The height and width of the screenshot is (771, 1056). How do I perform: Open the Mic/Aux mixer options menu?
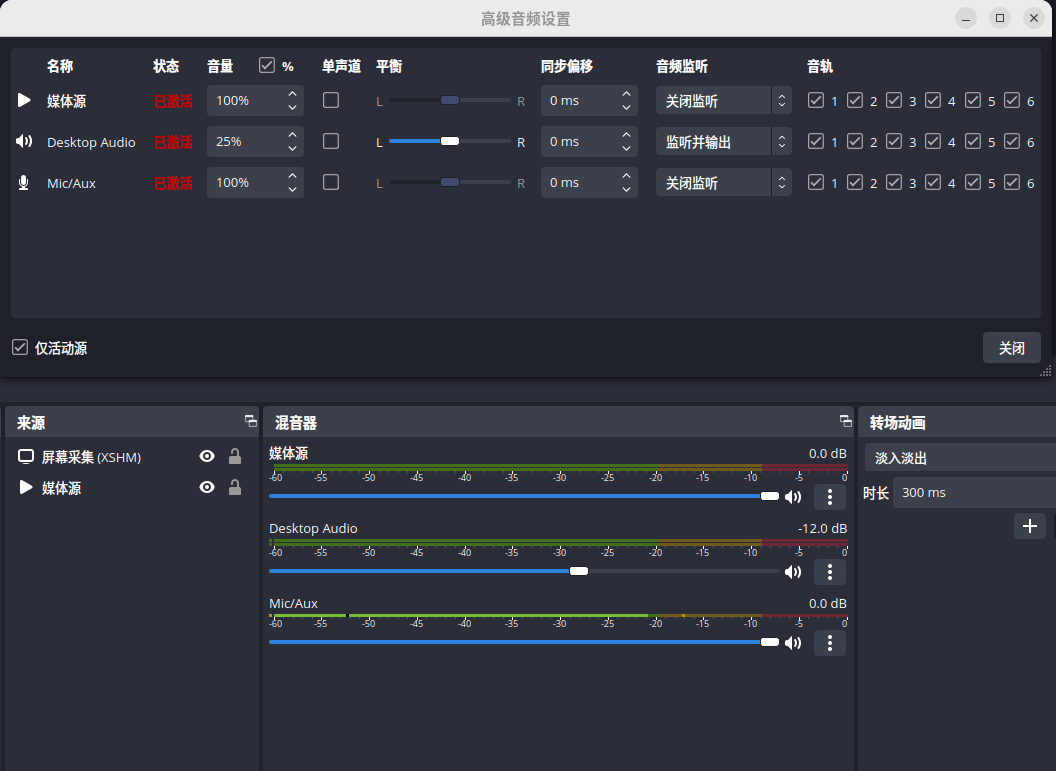coord(830,642)
